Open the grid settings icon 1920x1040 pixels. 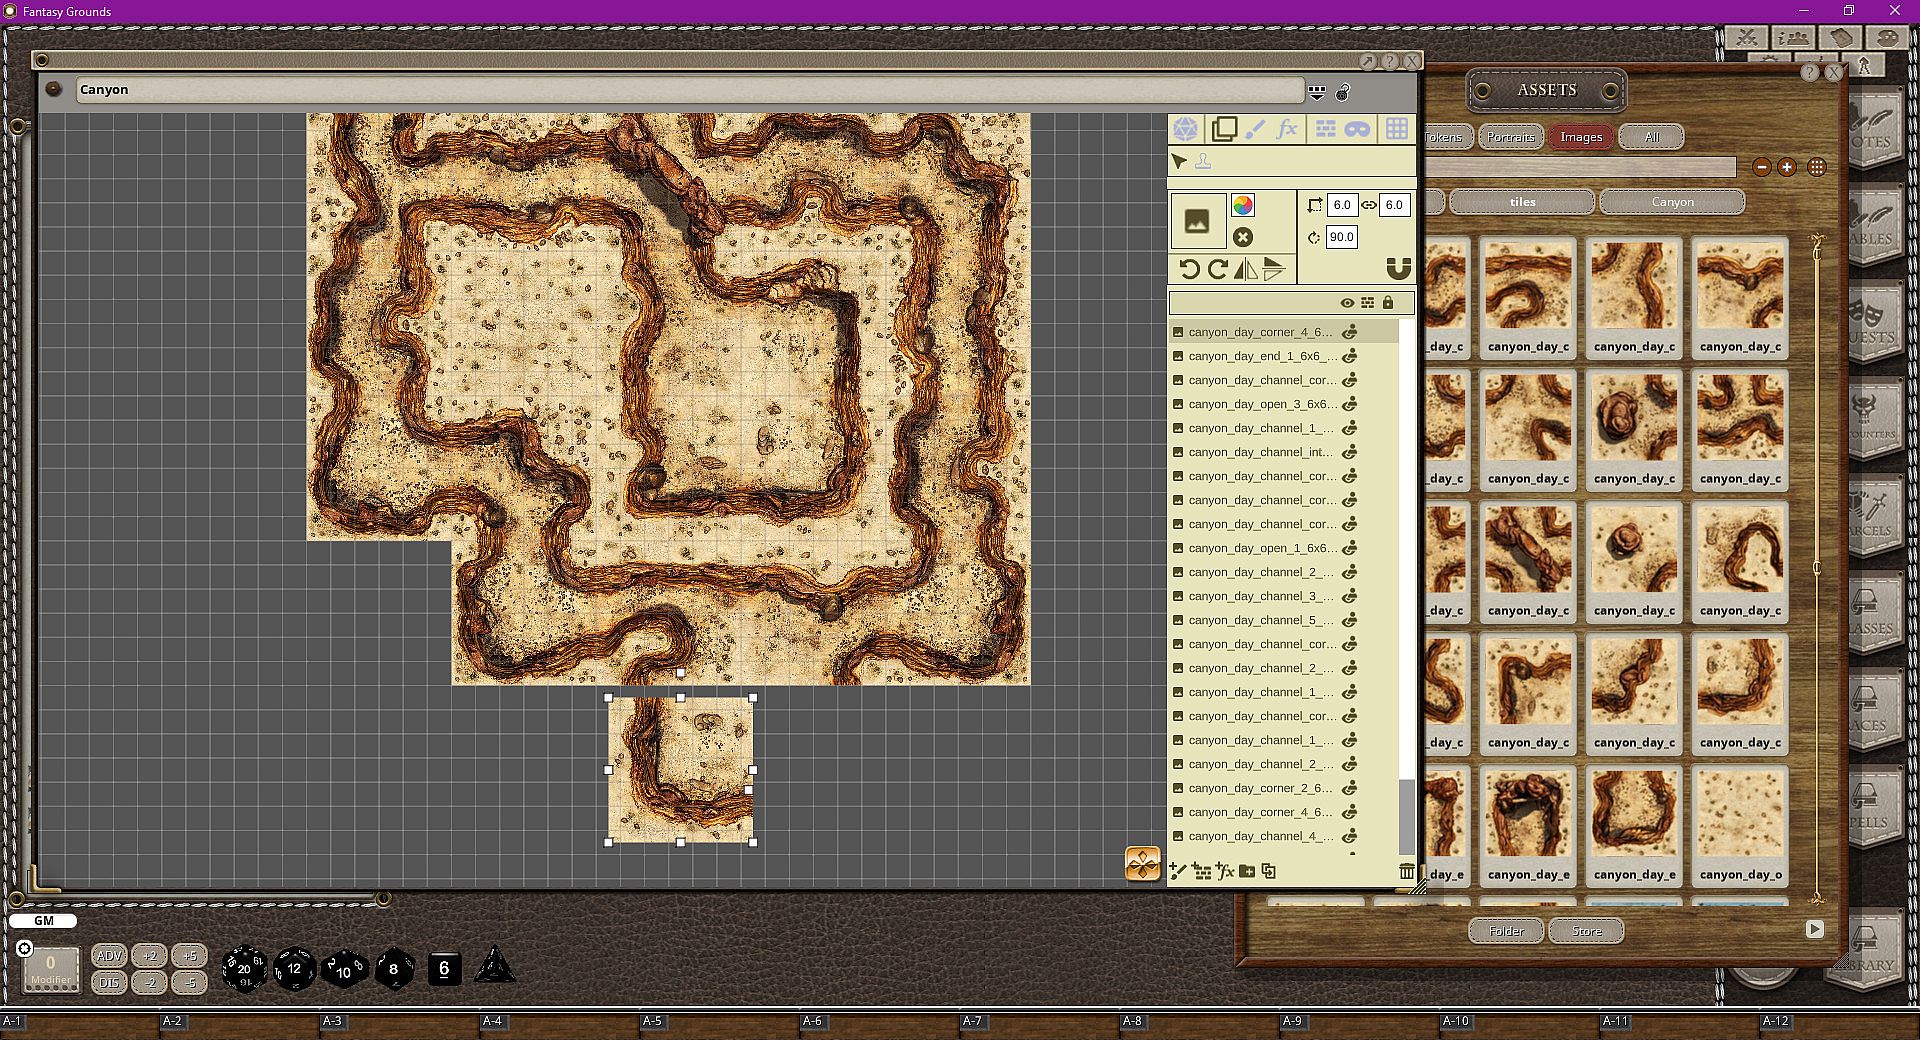point(1397,129)
